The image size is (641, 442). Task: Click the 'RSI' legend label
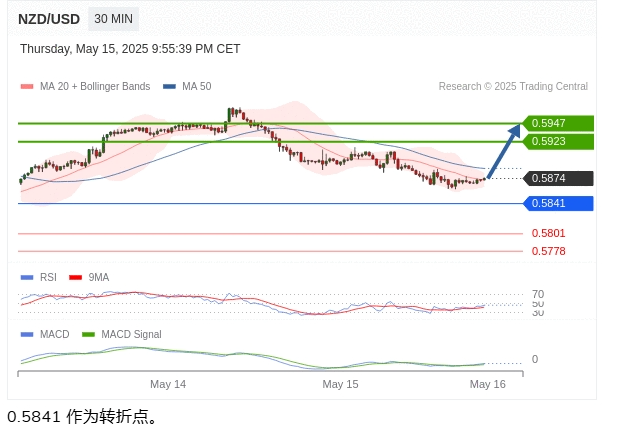[x=48, y=277]
